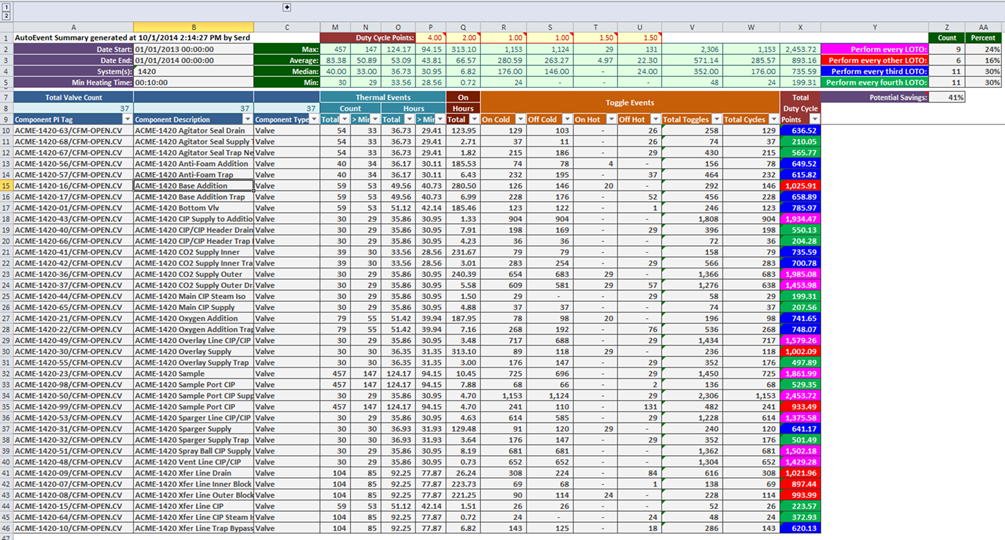Screen dimensions: 1005x540
Task: Select row 46 header
Action: (6, 528)
